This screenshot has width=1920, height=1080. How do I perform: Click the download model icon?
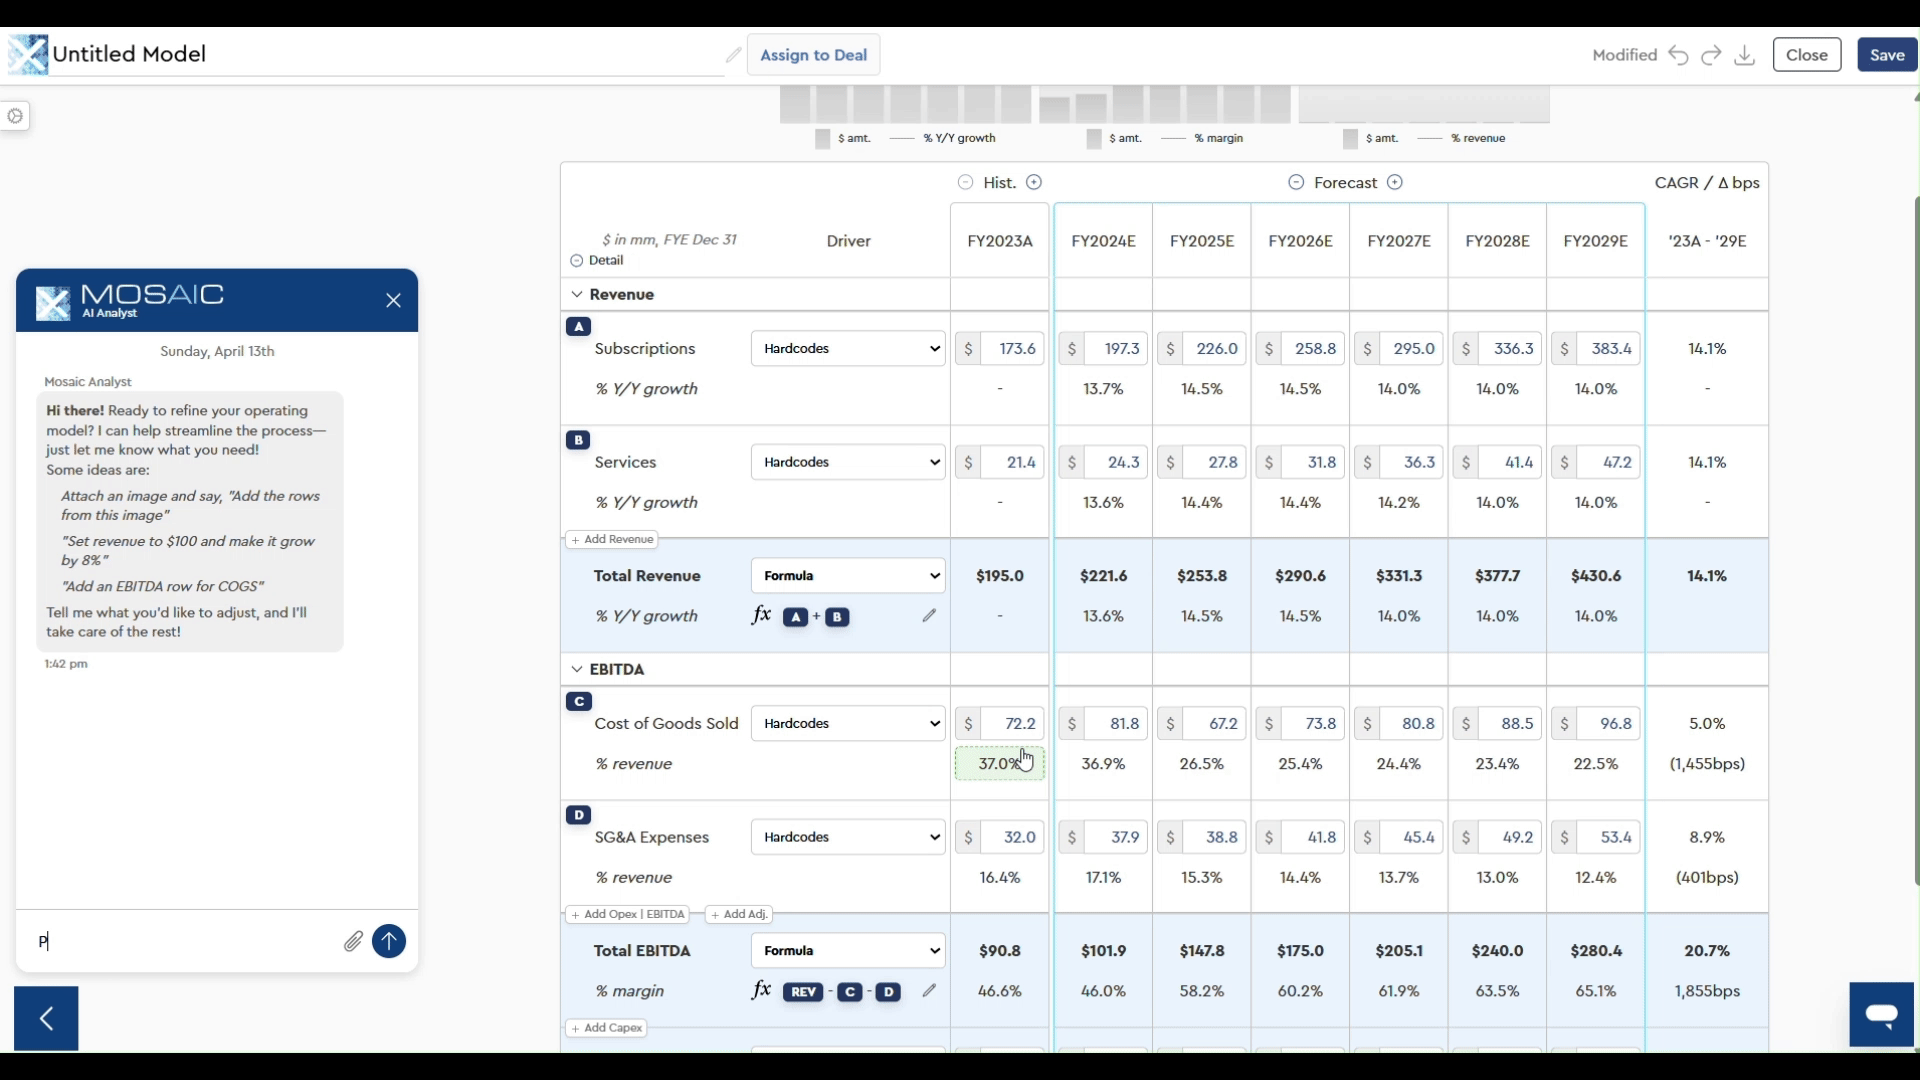(1744, 55)
